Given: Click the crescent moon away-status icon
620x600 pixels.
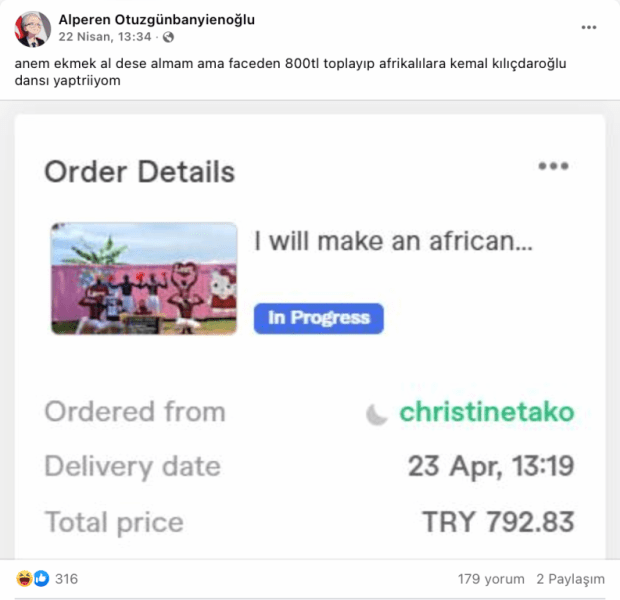Looking at the screenshot, I should point(376,414).
